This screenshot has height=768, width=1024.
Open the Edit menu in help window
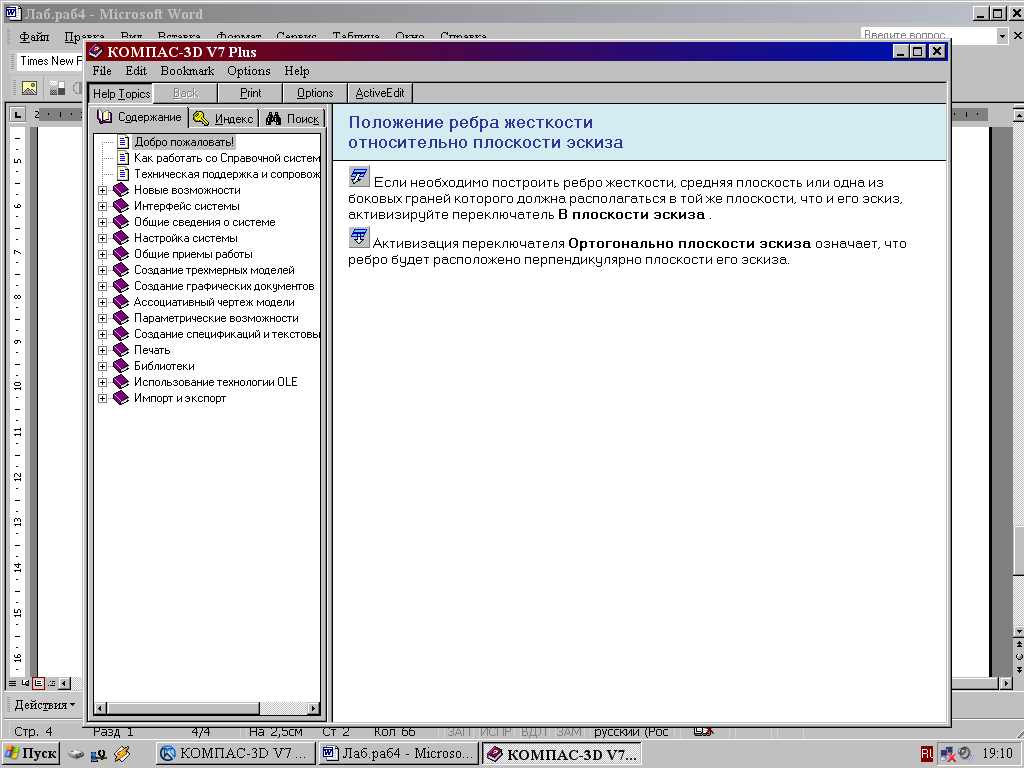pyautogui.click(x=136, y=71)
